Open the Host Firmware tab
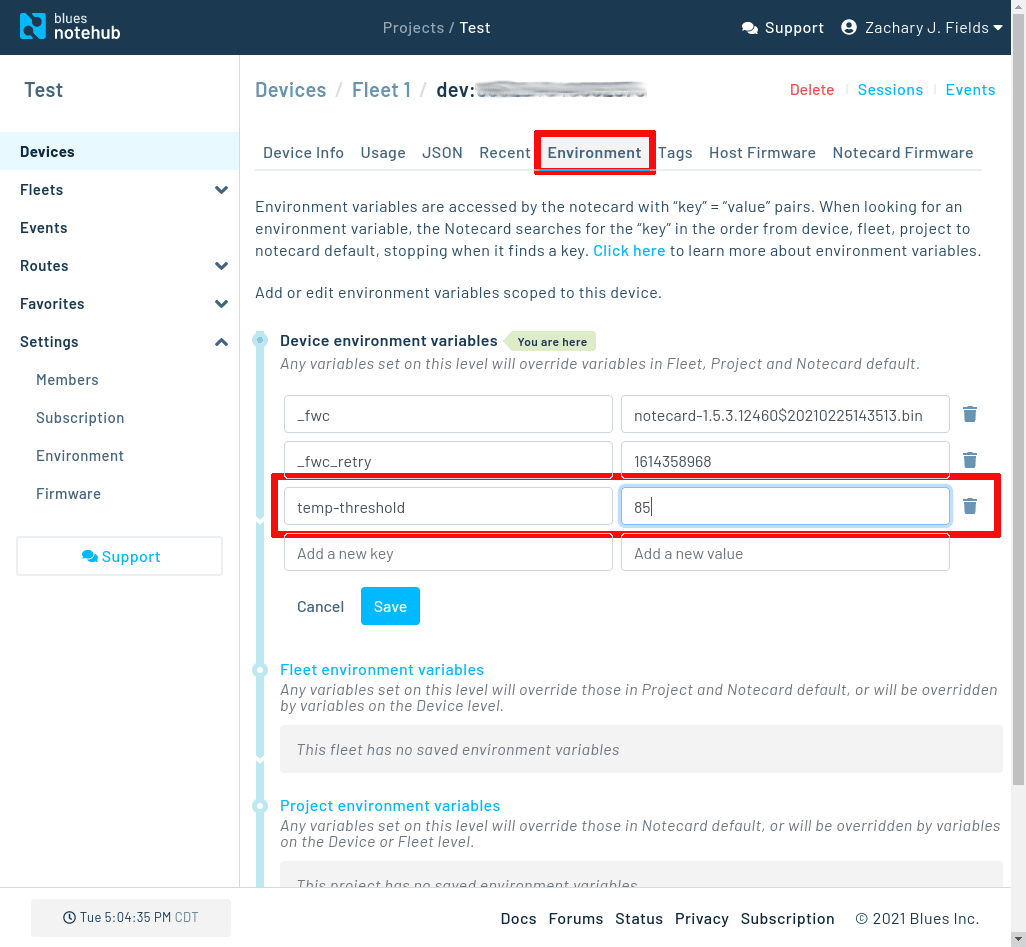Viewport: 1026px width, 947px height. point(762,152)
